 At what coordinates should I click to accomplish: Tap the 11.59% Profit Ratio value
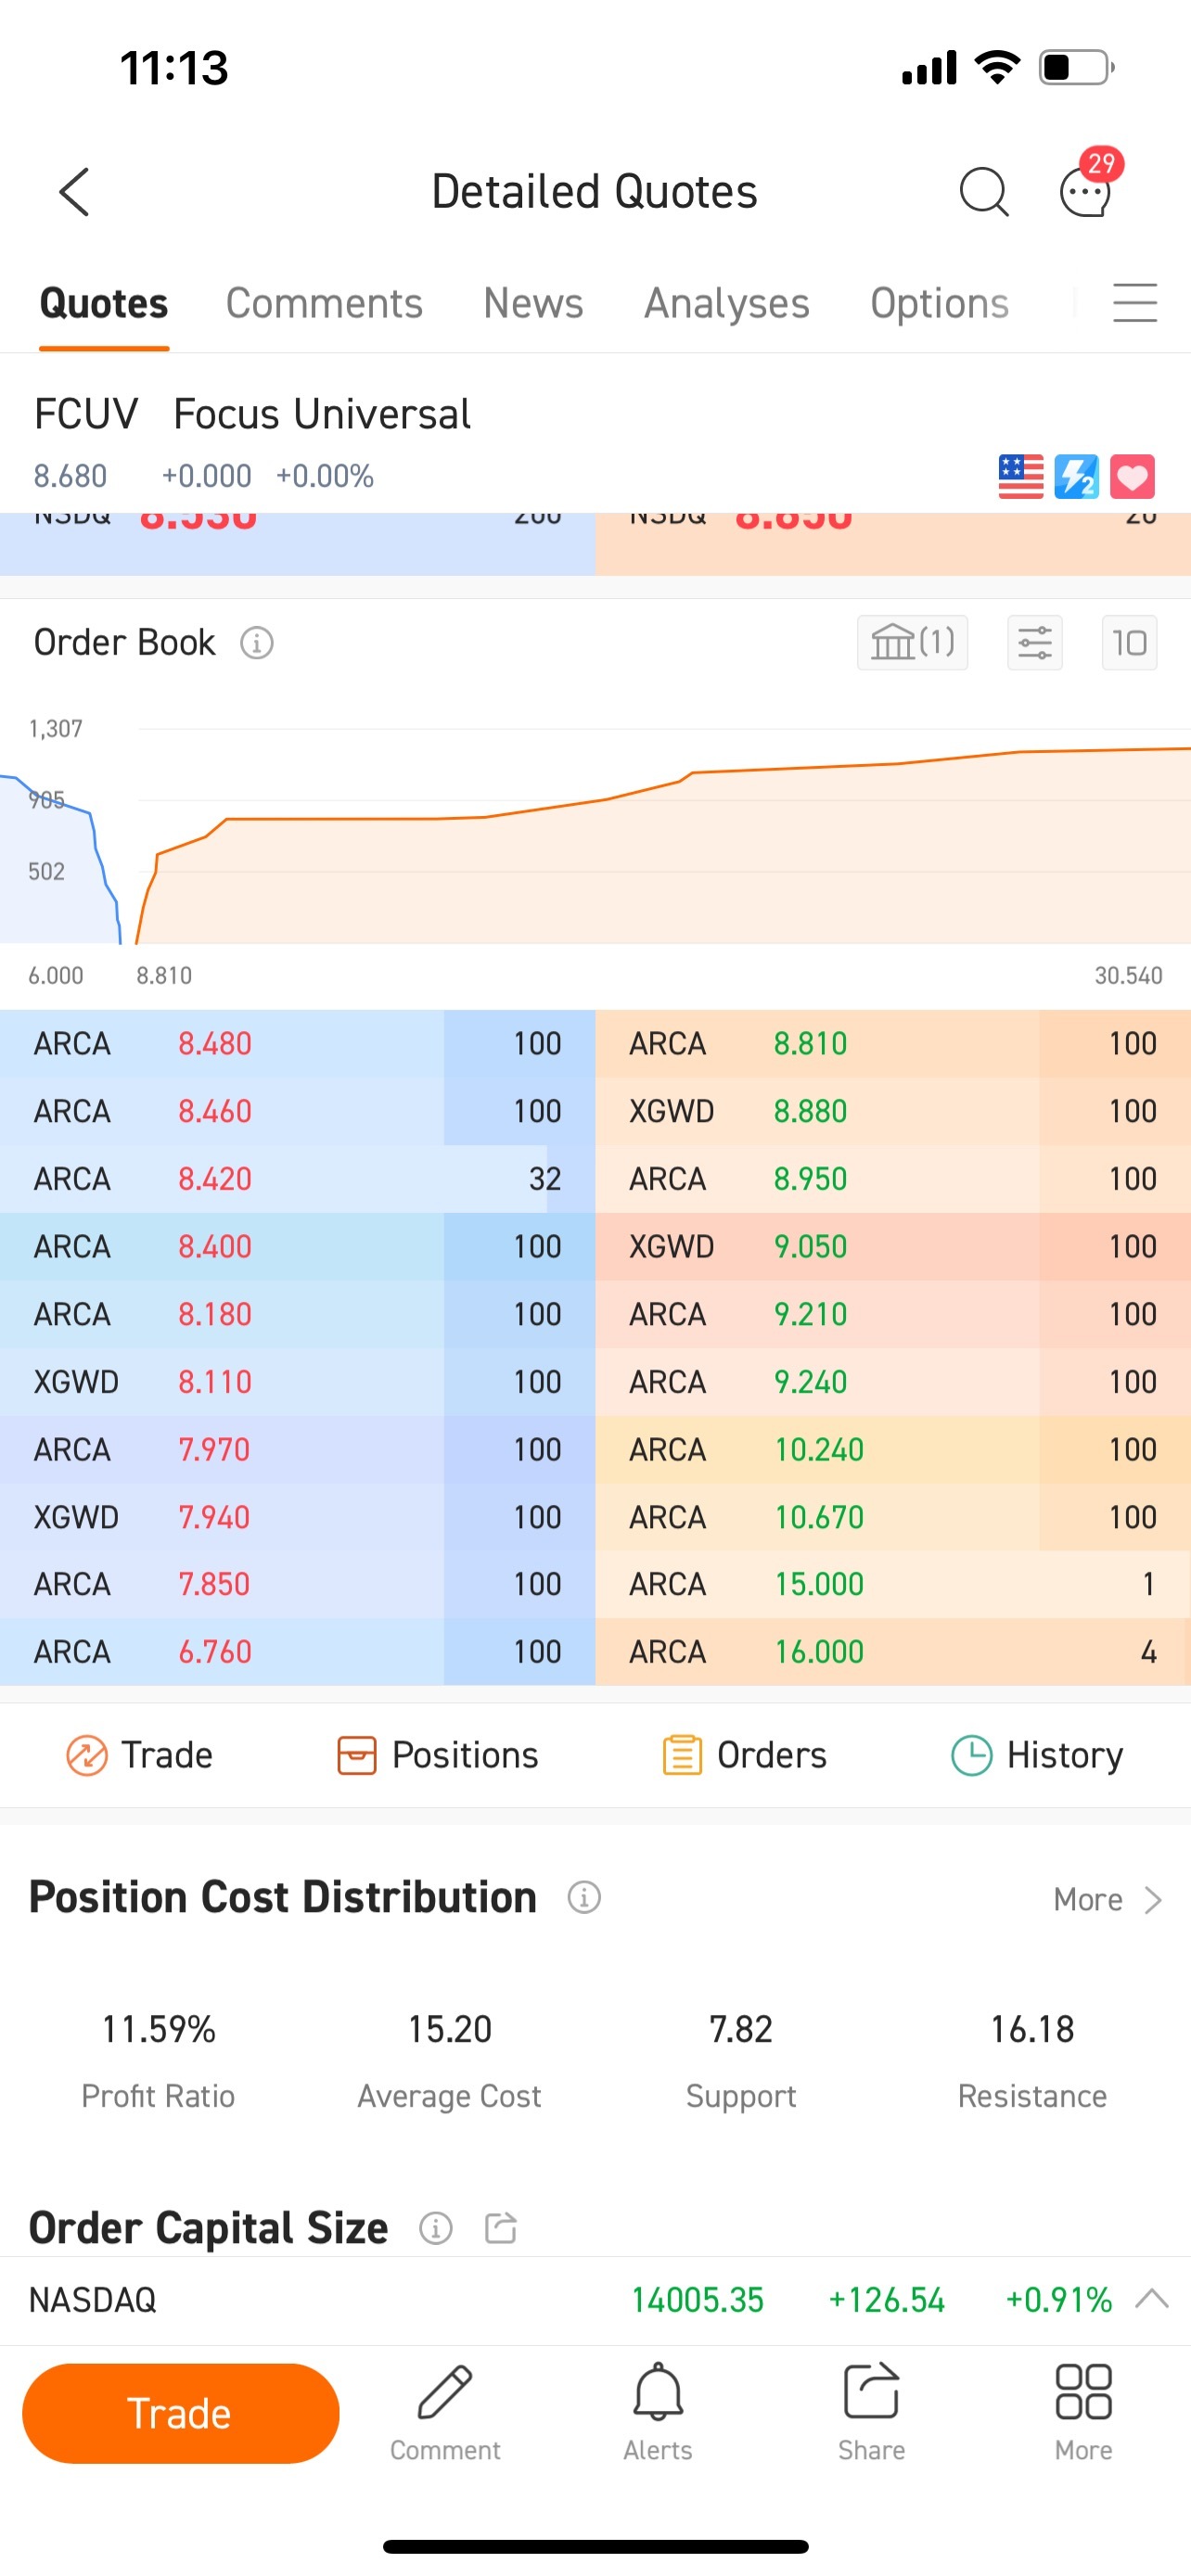[159, 2030]
